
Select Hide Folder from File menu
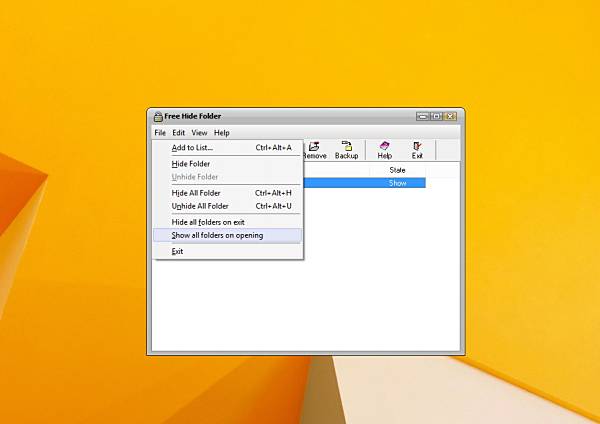click(228, 164)
